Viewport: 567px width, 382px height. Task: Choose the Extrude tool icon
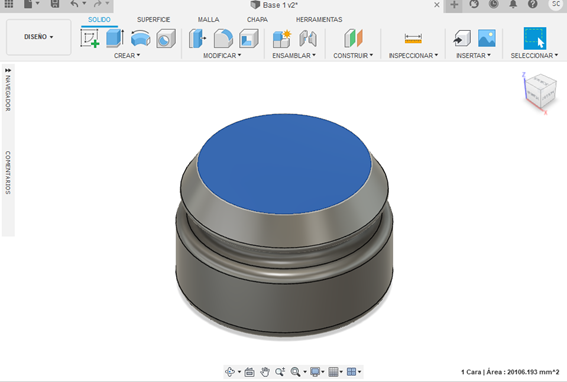pos(115,38)
